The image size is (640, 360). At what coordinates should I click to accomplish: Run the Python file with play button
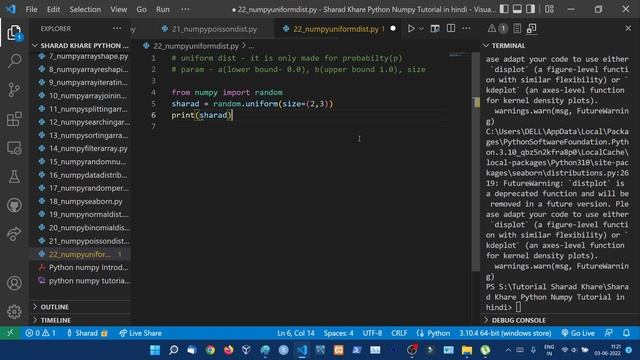pos(411,29)
